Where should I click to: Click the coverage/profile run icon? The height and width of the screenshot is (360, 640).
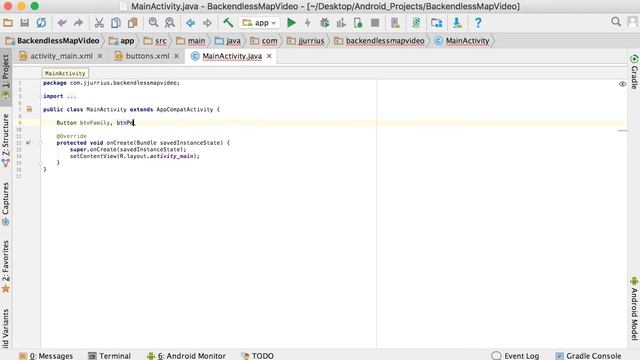pos(341,23)
